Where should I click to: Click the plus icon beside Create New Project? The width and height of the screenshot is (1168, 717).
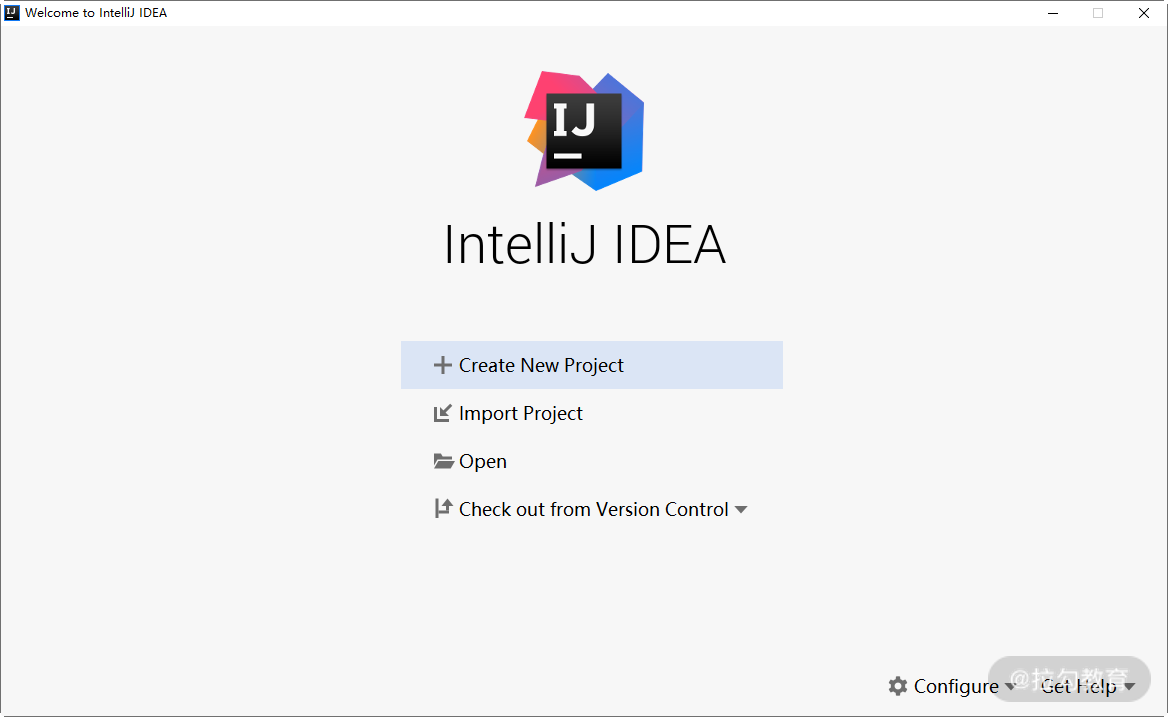[442, 365]
